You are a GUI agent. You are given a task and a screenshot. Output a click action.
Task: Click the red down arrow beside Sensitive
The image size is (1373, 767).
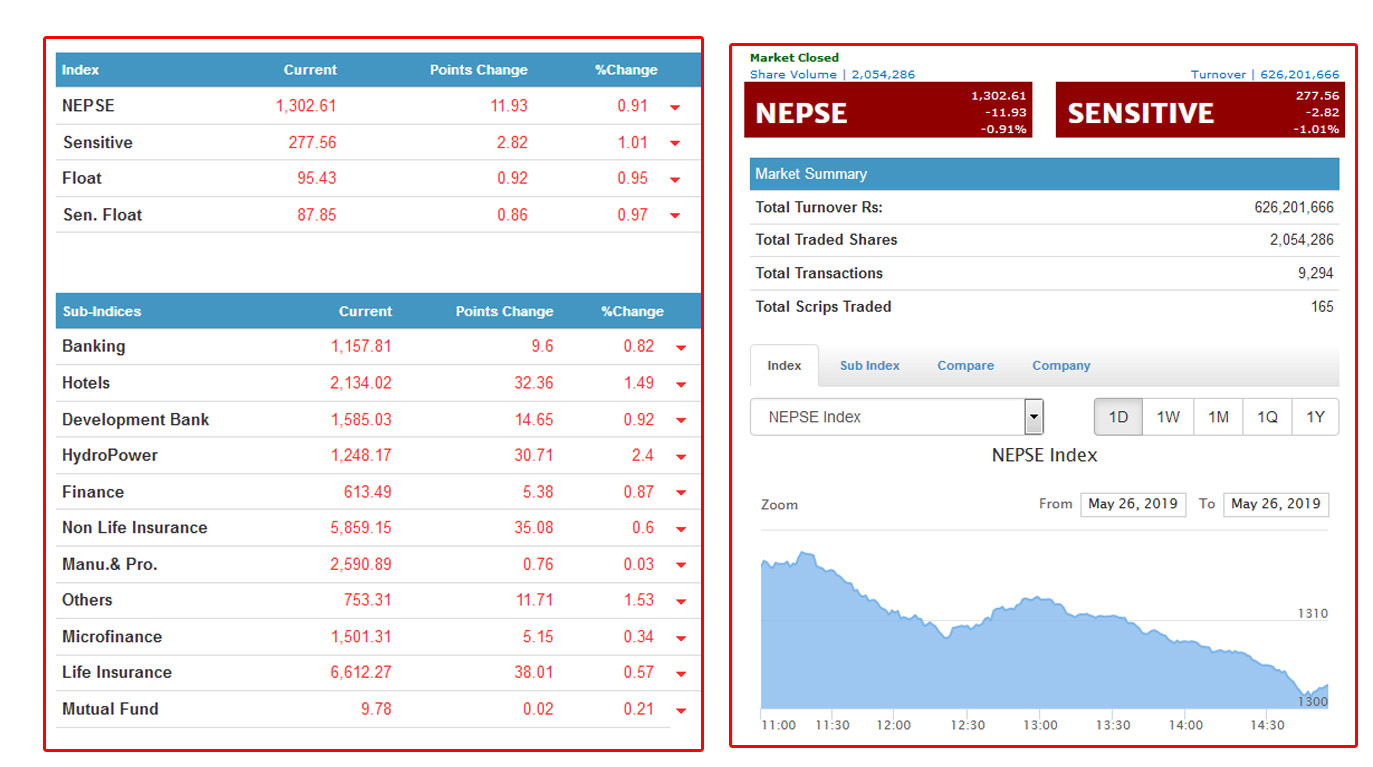(x=675, y=144)
